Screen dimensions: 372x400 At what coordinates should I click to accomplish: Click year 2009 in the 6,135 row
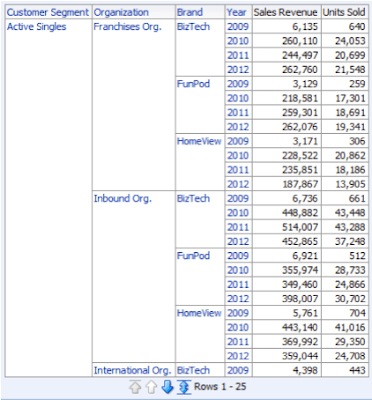coord(238,27)
